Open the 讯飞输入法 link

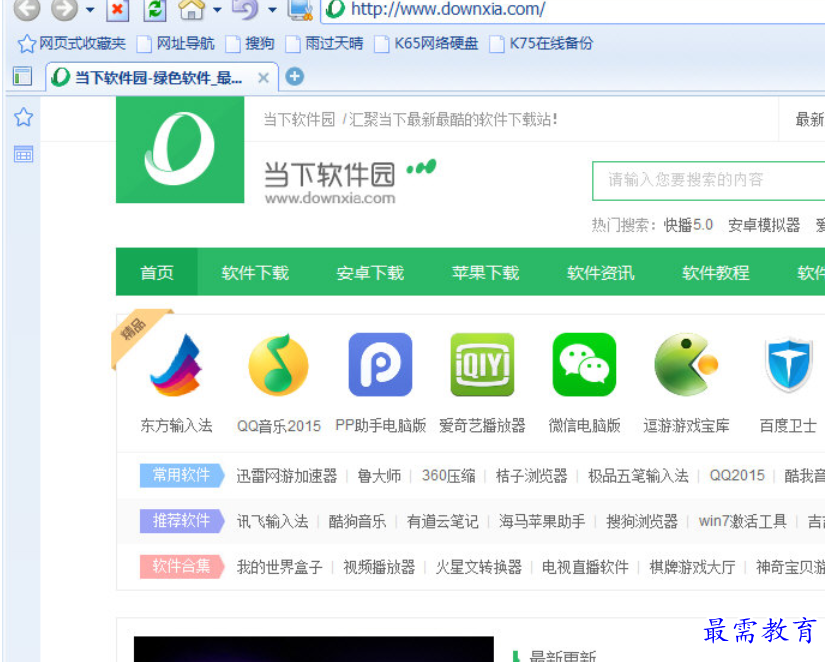pos(272,521)
